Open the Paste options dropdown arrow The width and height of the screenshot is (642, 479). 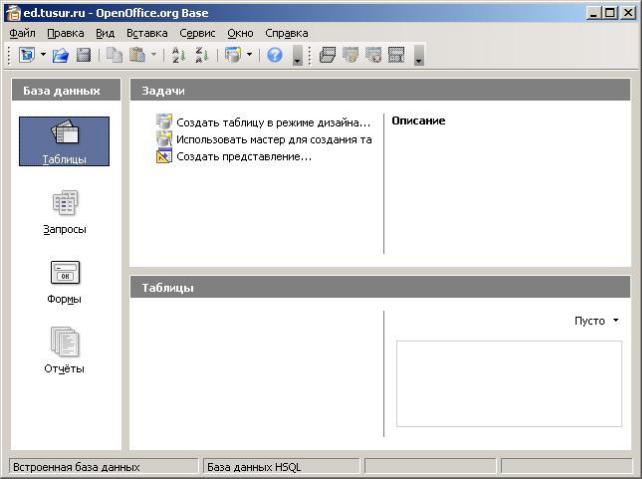(154, 54)
